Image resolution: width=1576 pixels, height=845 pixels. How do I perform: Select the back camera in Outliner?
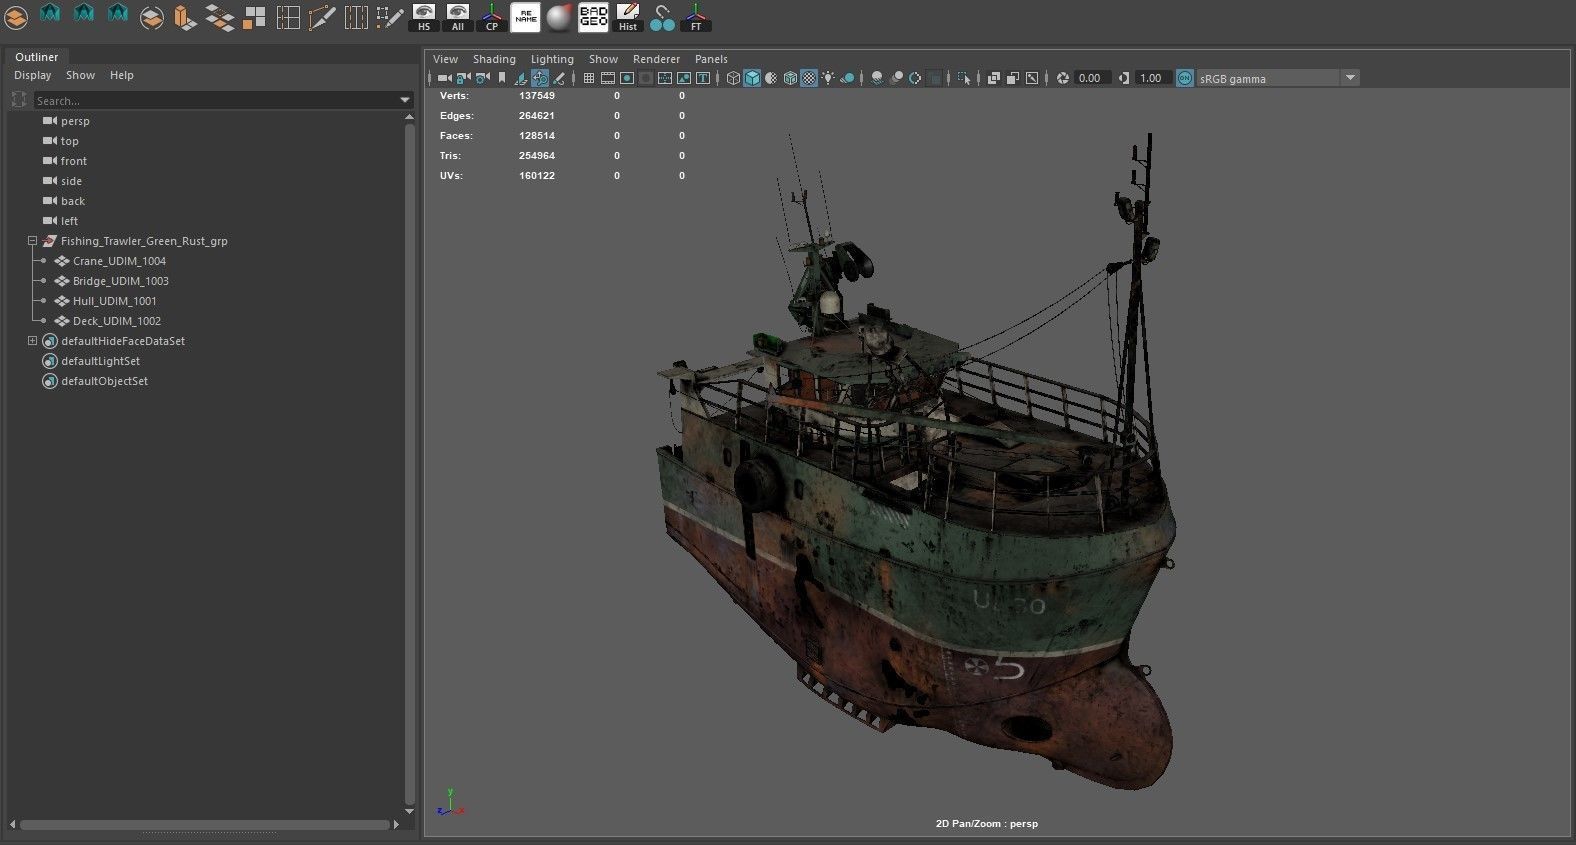73,201
